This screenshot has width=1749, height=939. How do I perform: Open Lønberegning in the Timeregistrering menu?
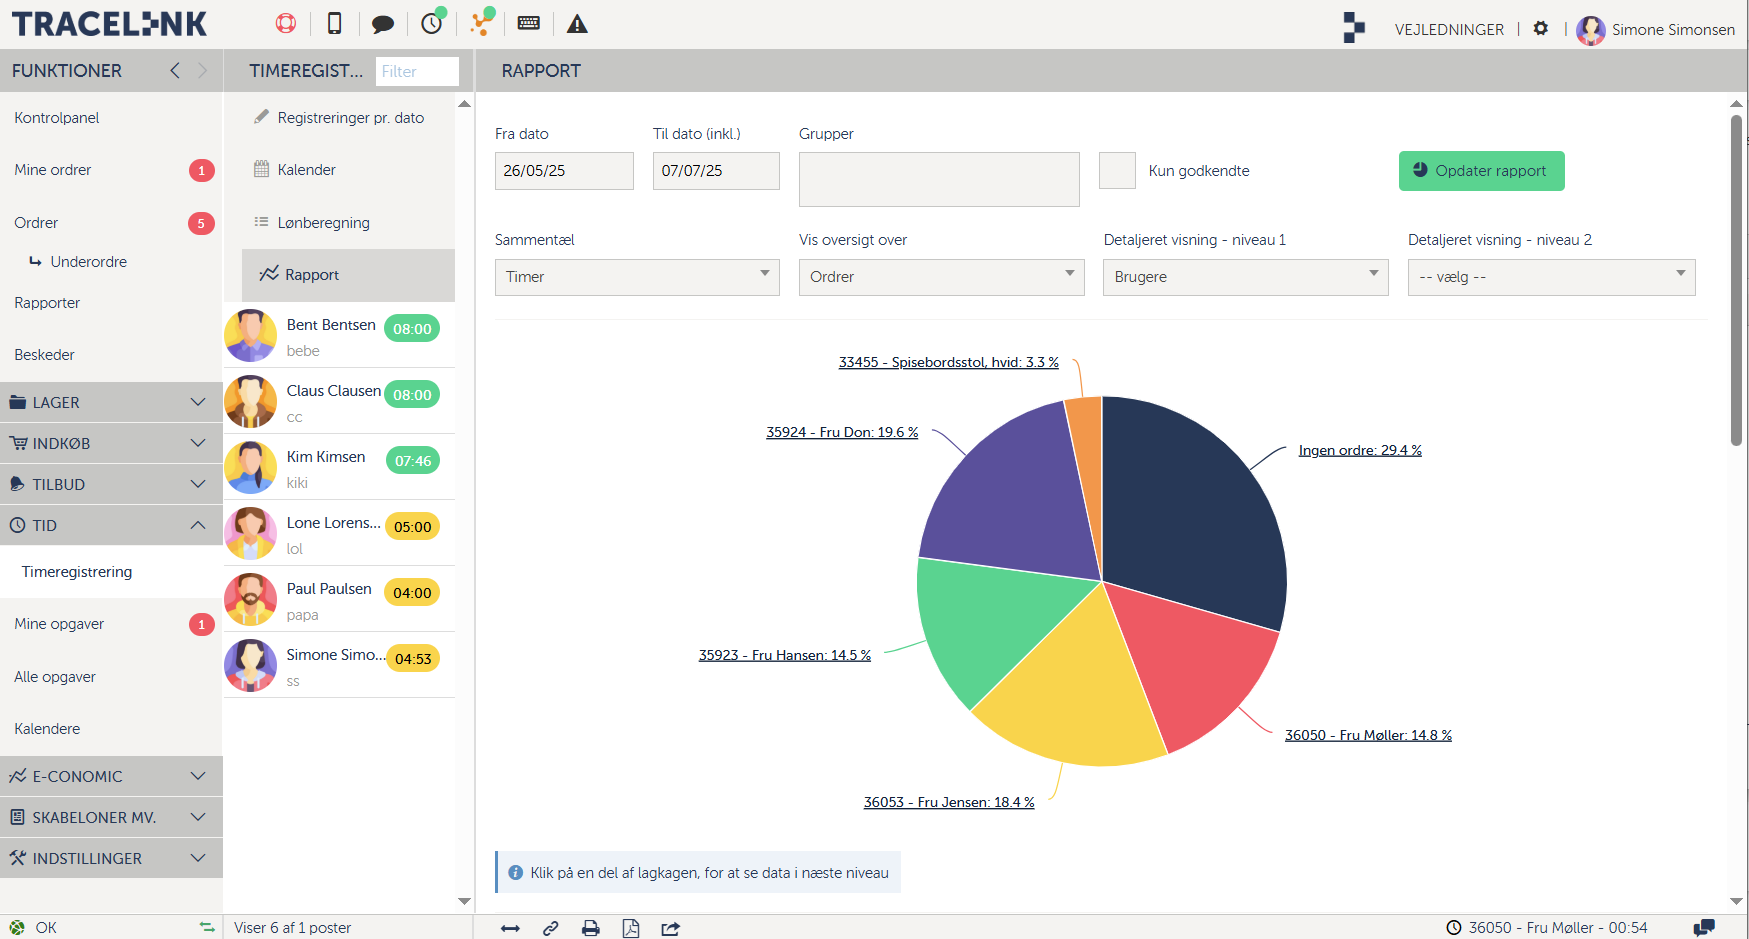click(x=323, y=222)
